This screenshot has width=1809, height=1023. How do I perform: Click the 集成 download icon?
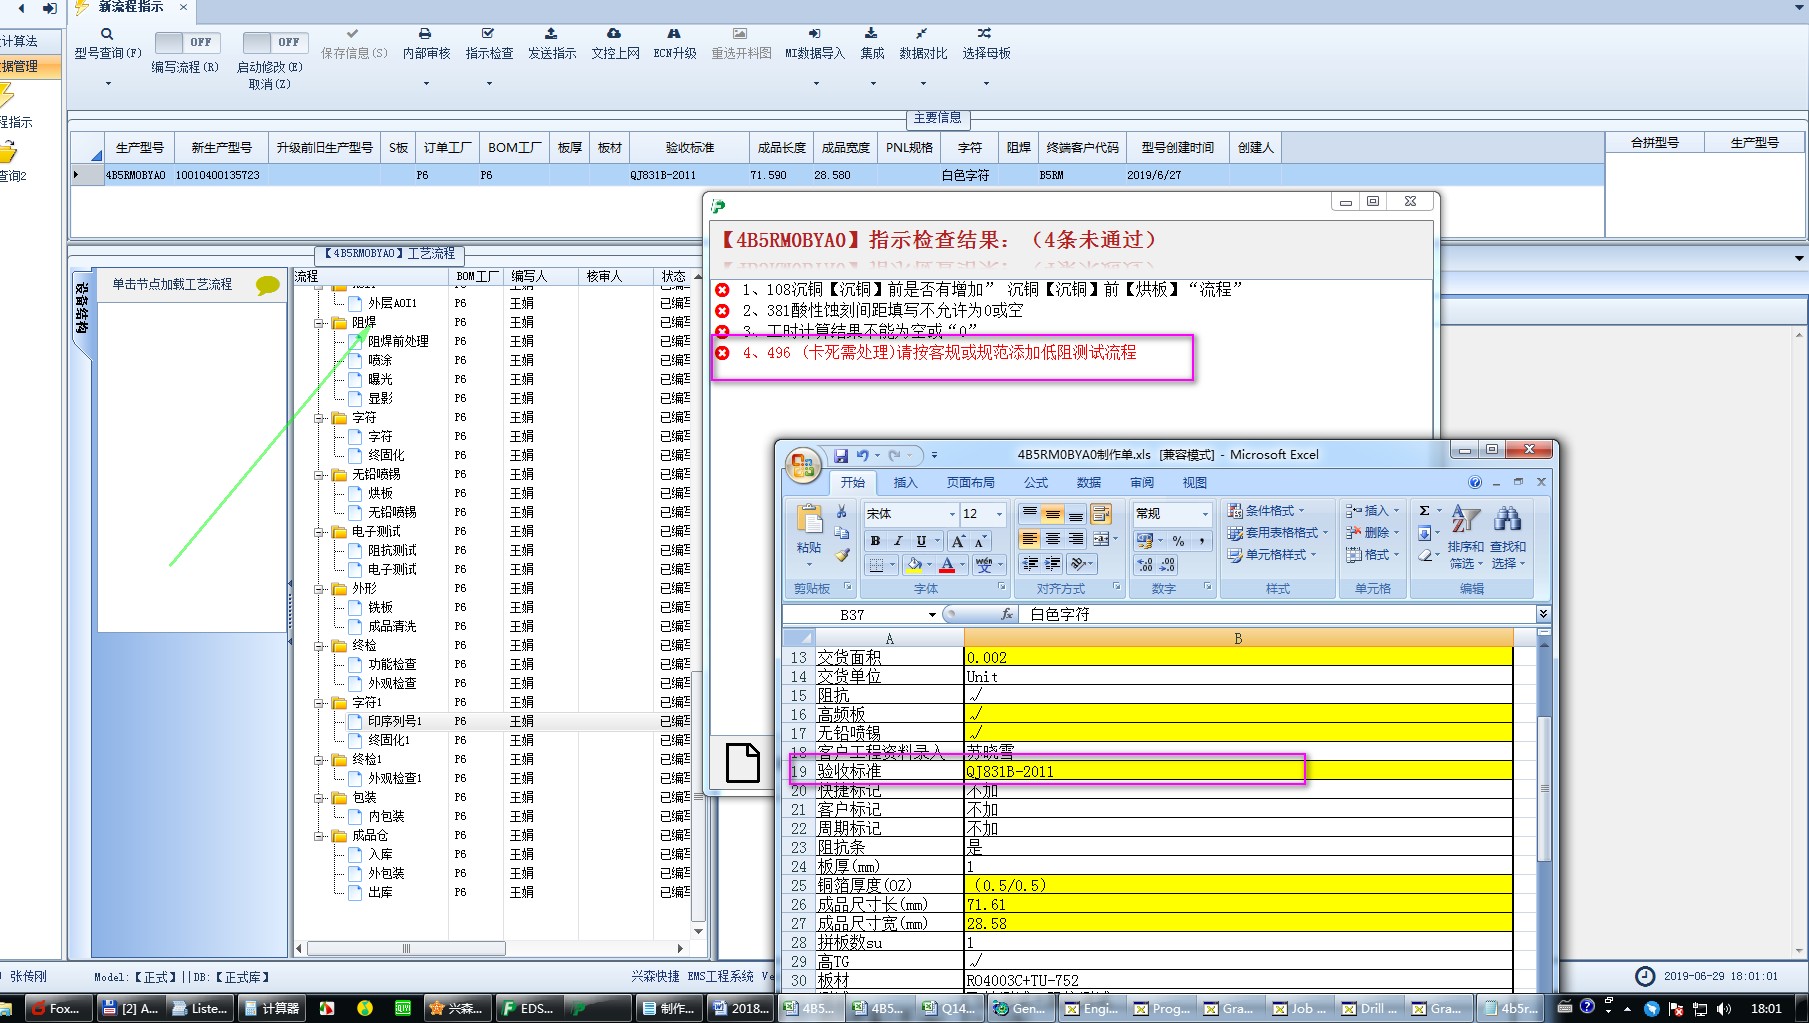point(871,33)
